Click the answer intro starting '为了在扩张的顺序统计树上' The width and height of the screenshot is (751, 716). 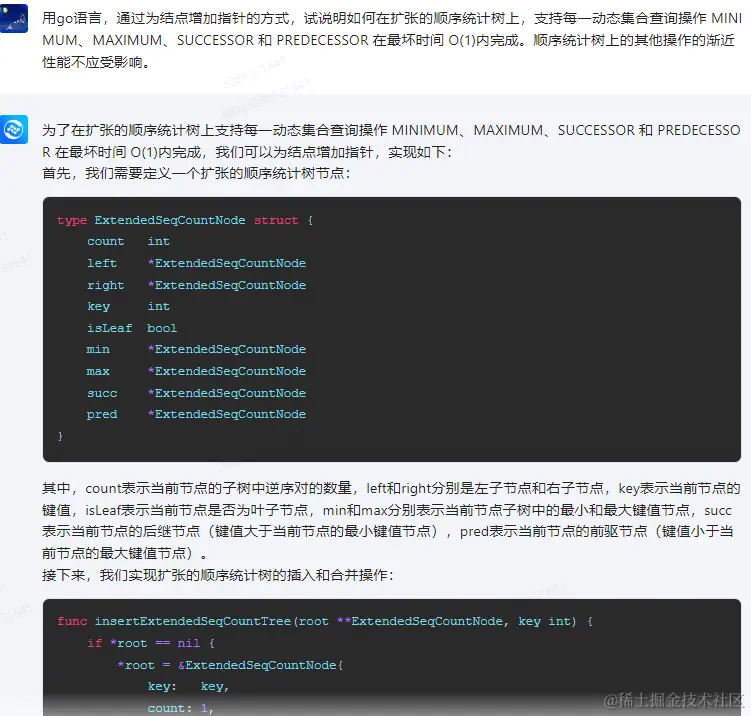pyautogui.click(x=391, y=141)
